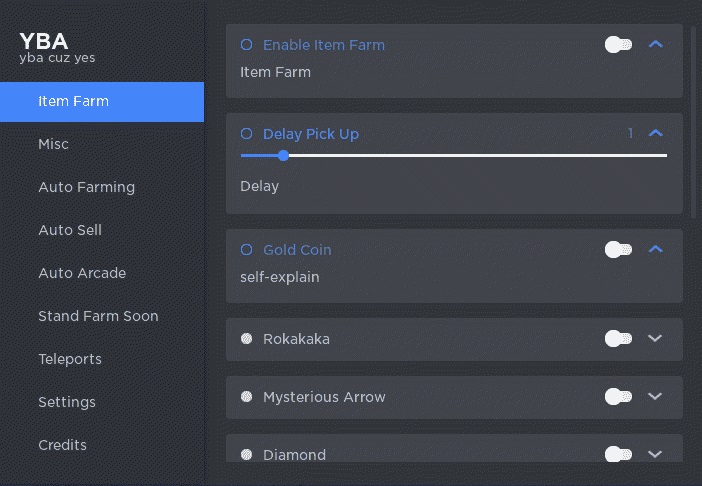The height and width of the screenshot is (486, 702).
Task: Click the vertical scrollbar on the right
Action: [x=694, y=120]
